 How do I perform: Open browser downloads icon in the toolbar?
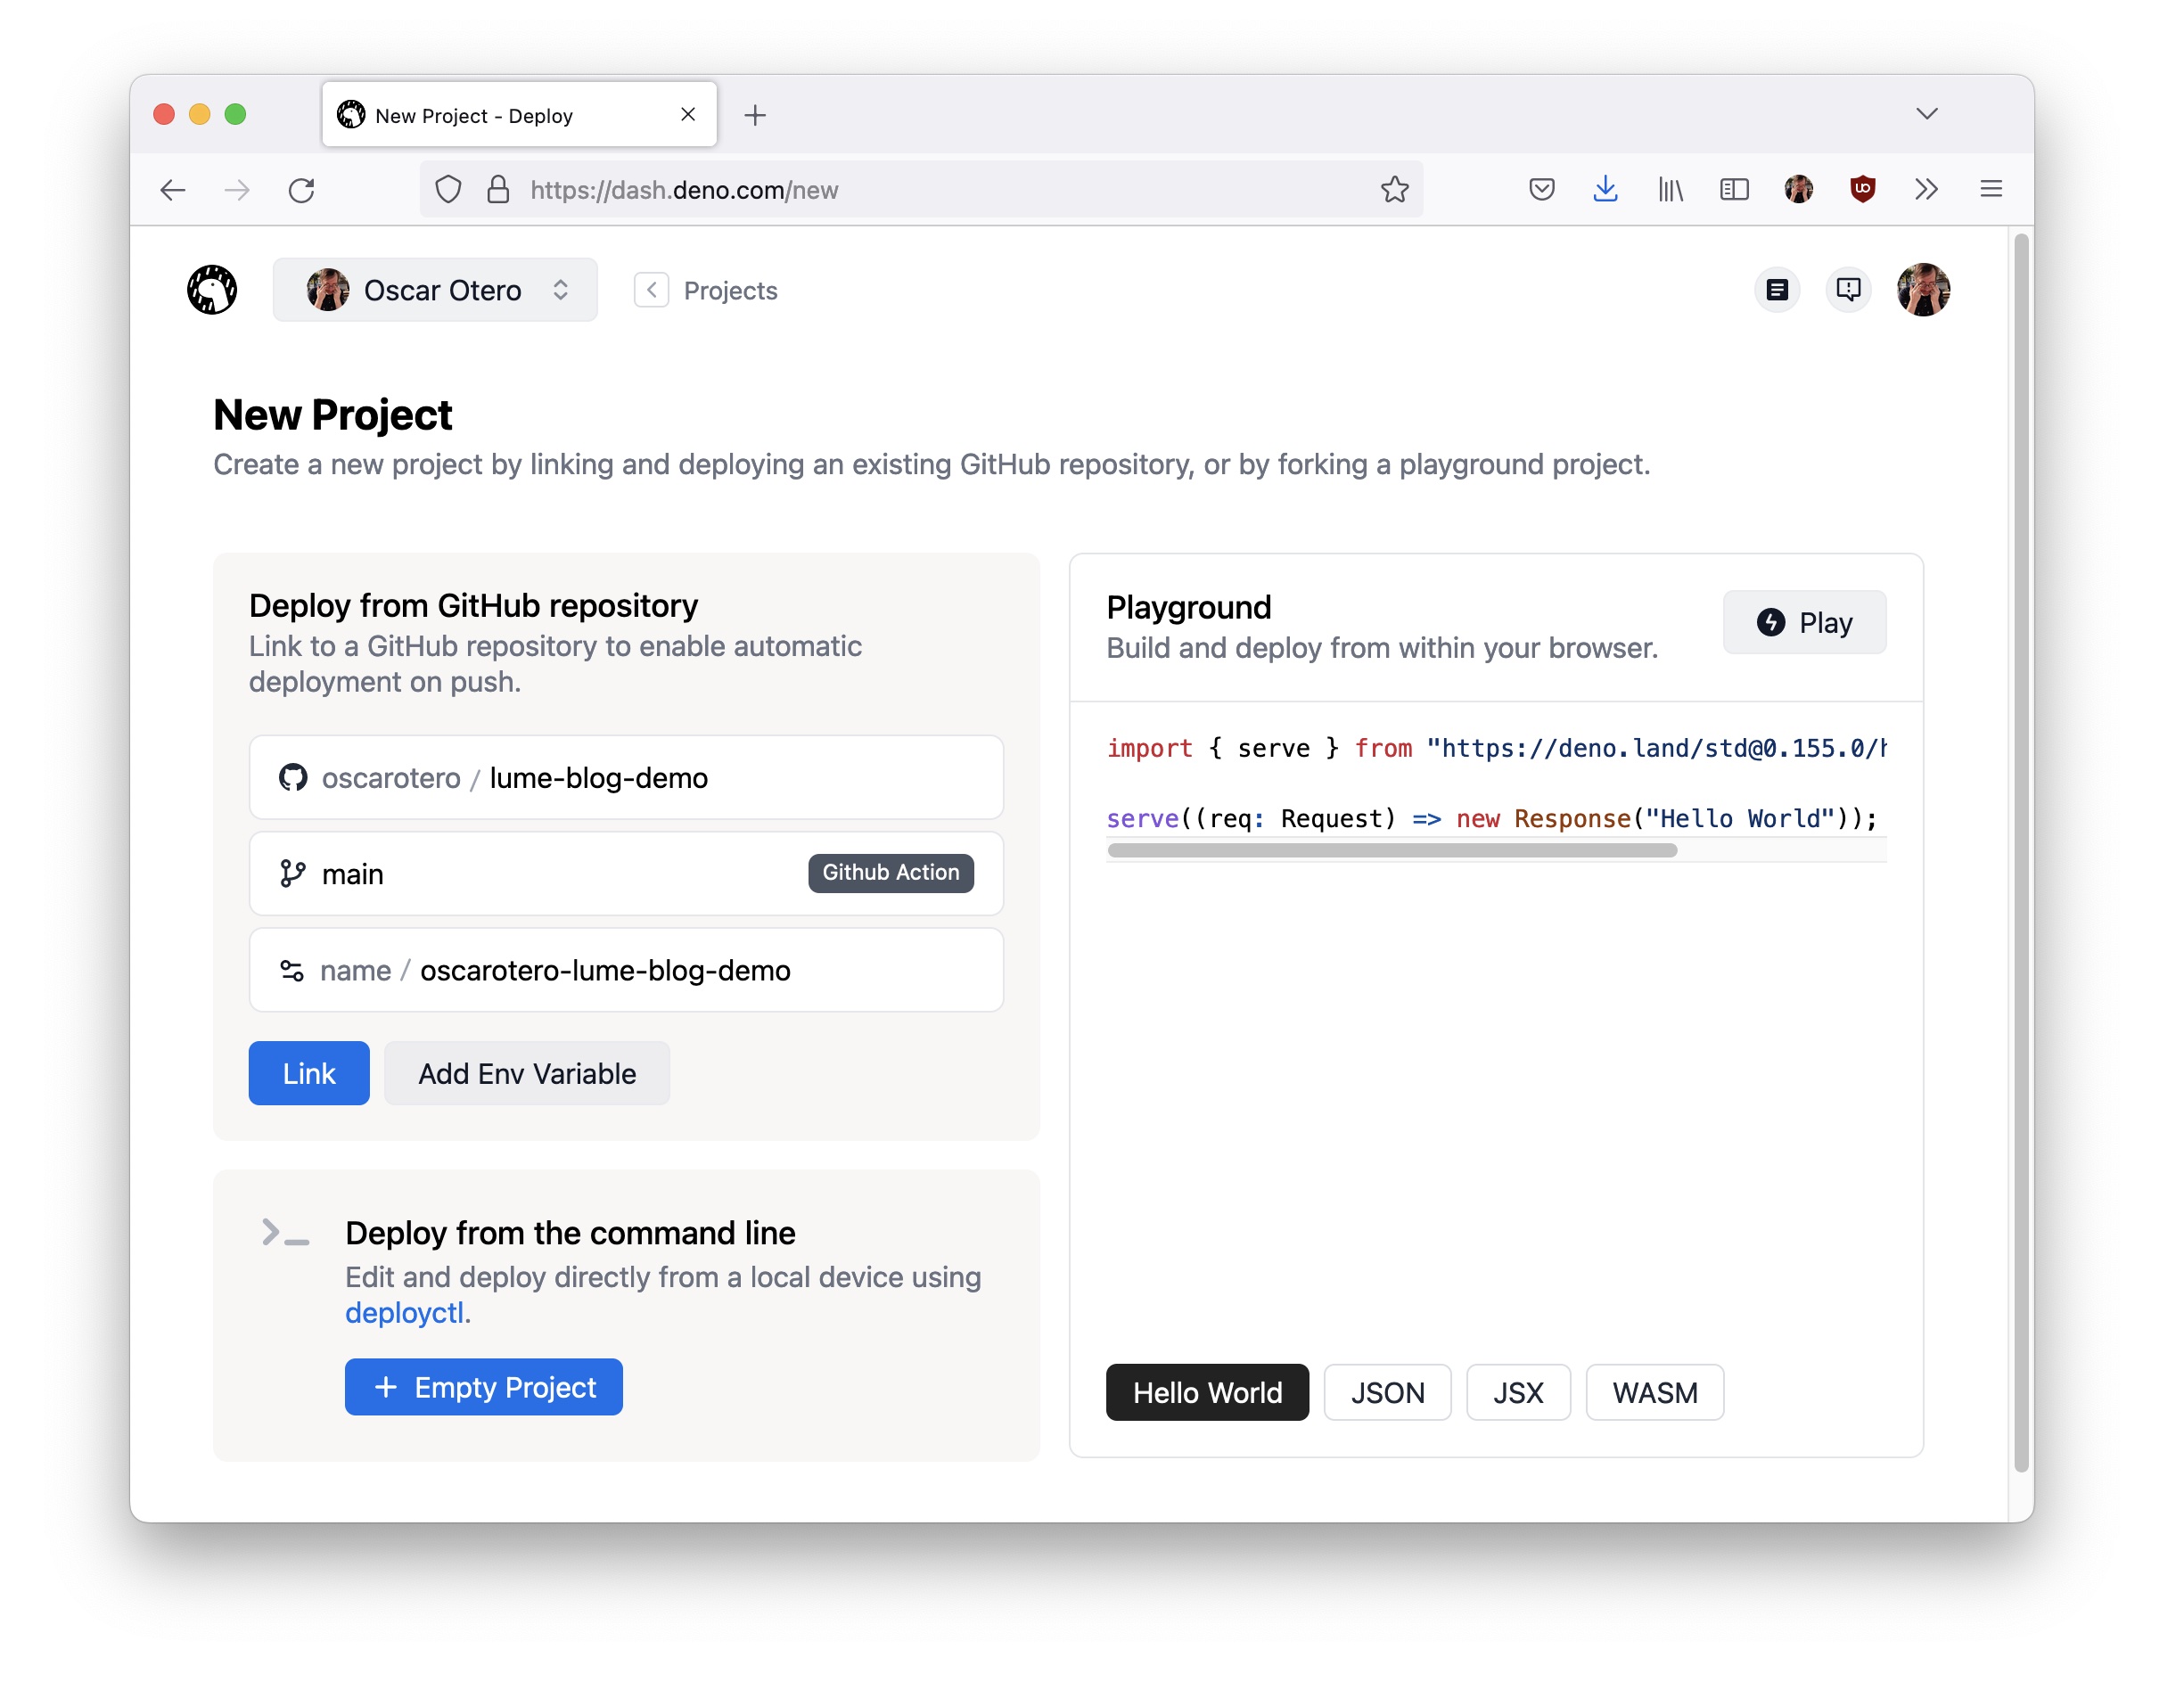[x=1606, y=189]
